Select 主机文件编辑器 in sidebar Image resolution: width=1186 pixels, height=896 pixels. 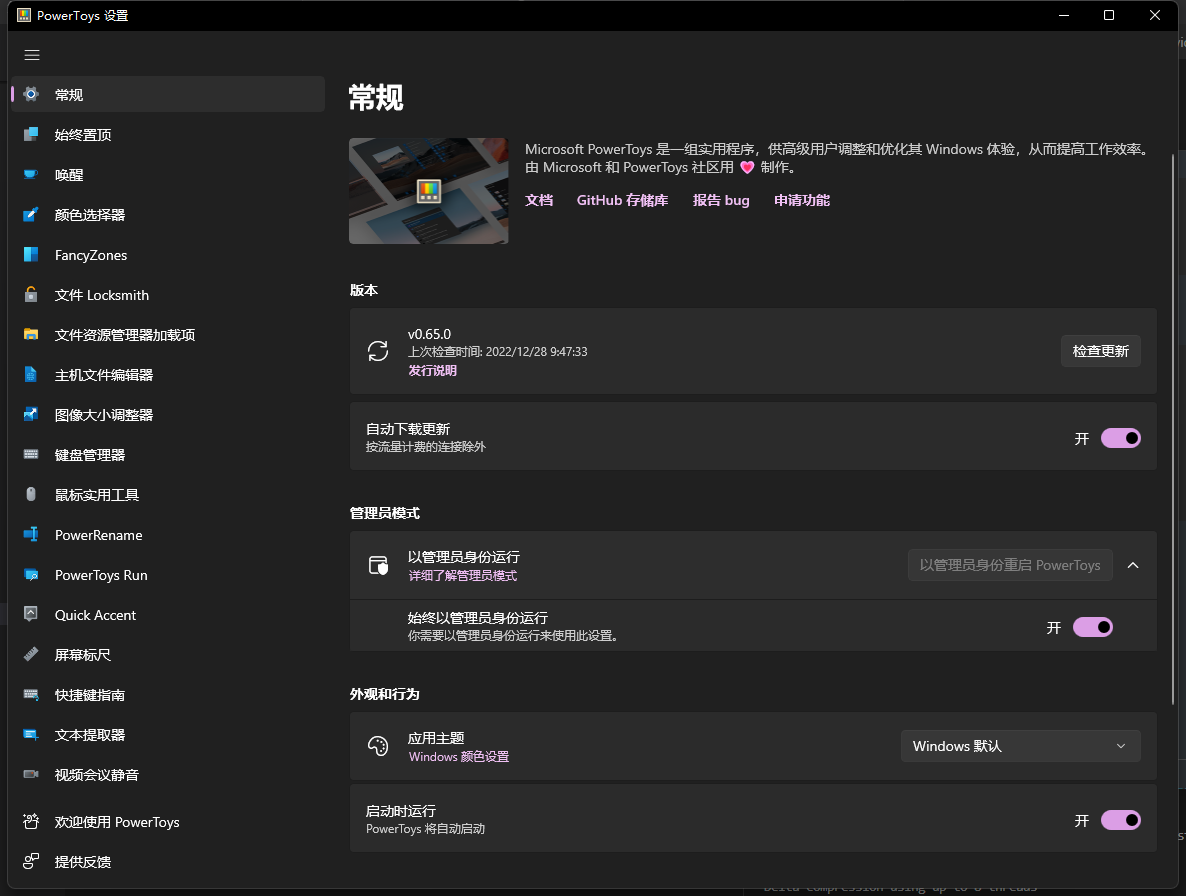pyautogui.click(x=168, y=375)
